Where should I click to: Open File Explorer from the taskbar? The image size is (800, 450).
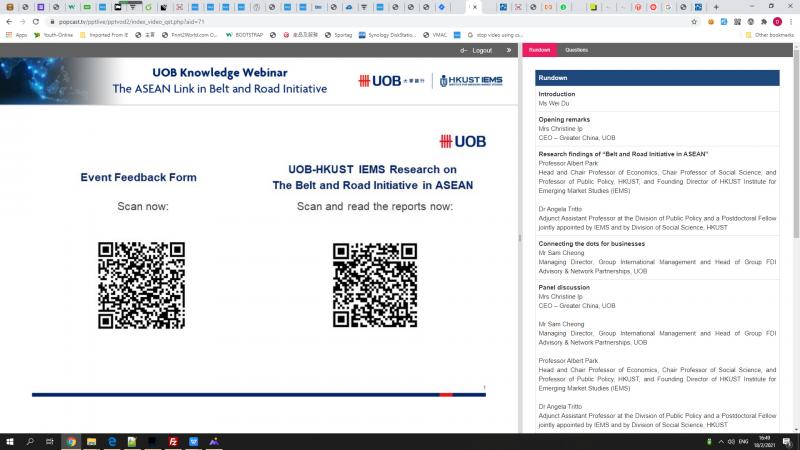coord(91,442)
